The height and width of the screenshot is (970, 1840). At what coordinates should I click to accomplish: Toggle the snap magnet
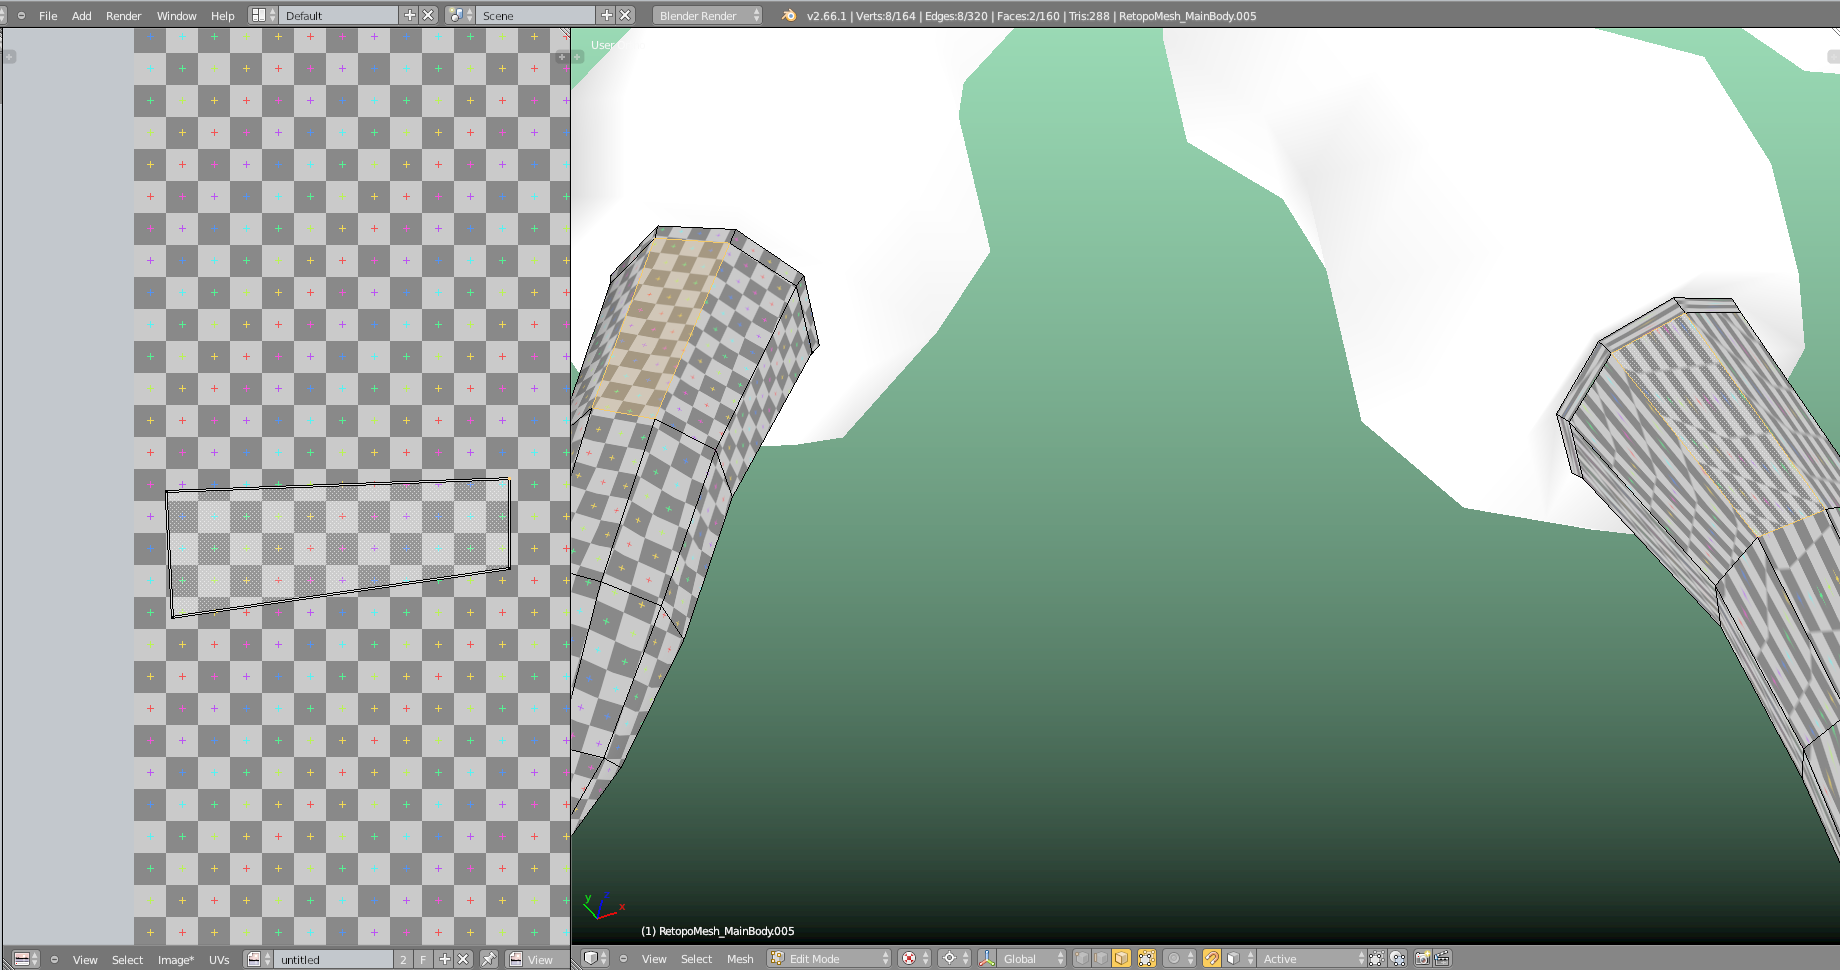point(1212,958)
